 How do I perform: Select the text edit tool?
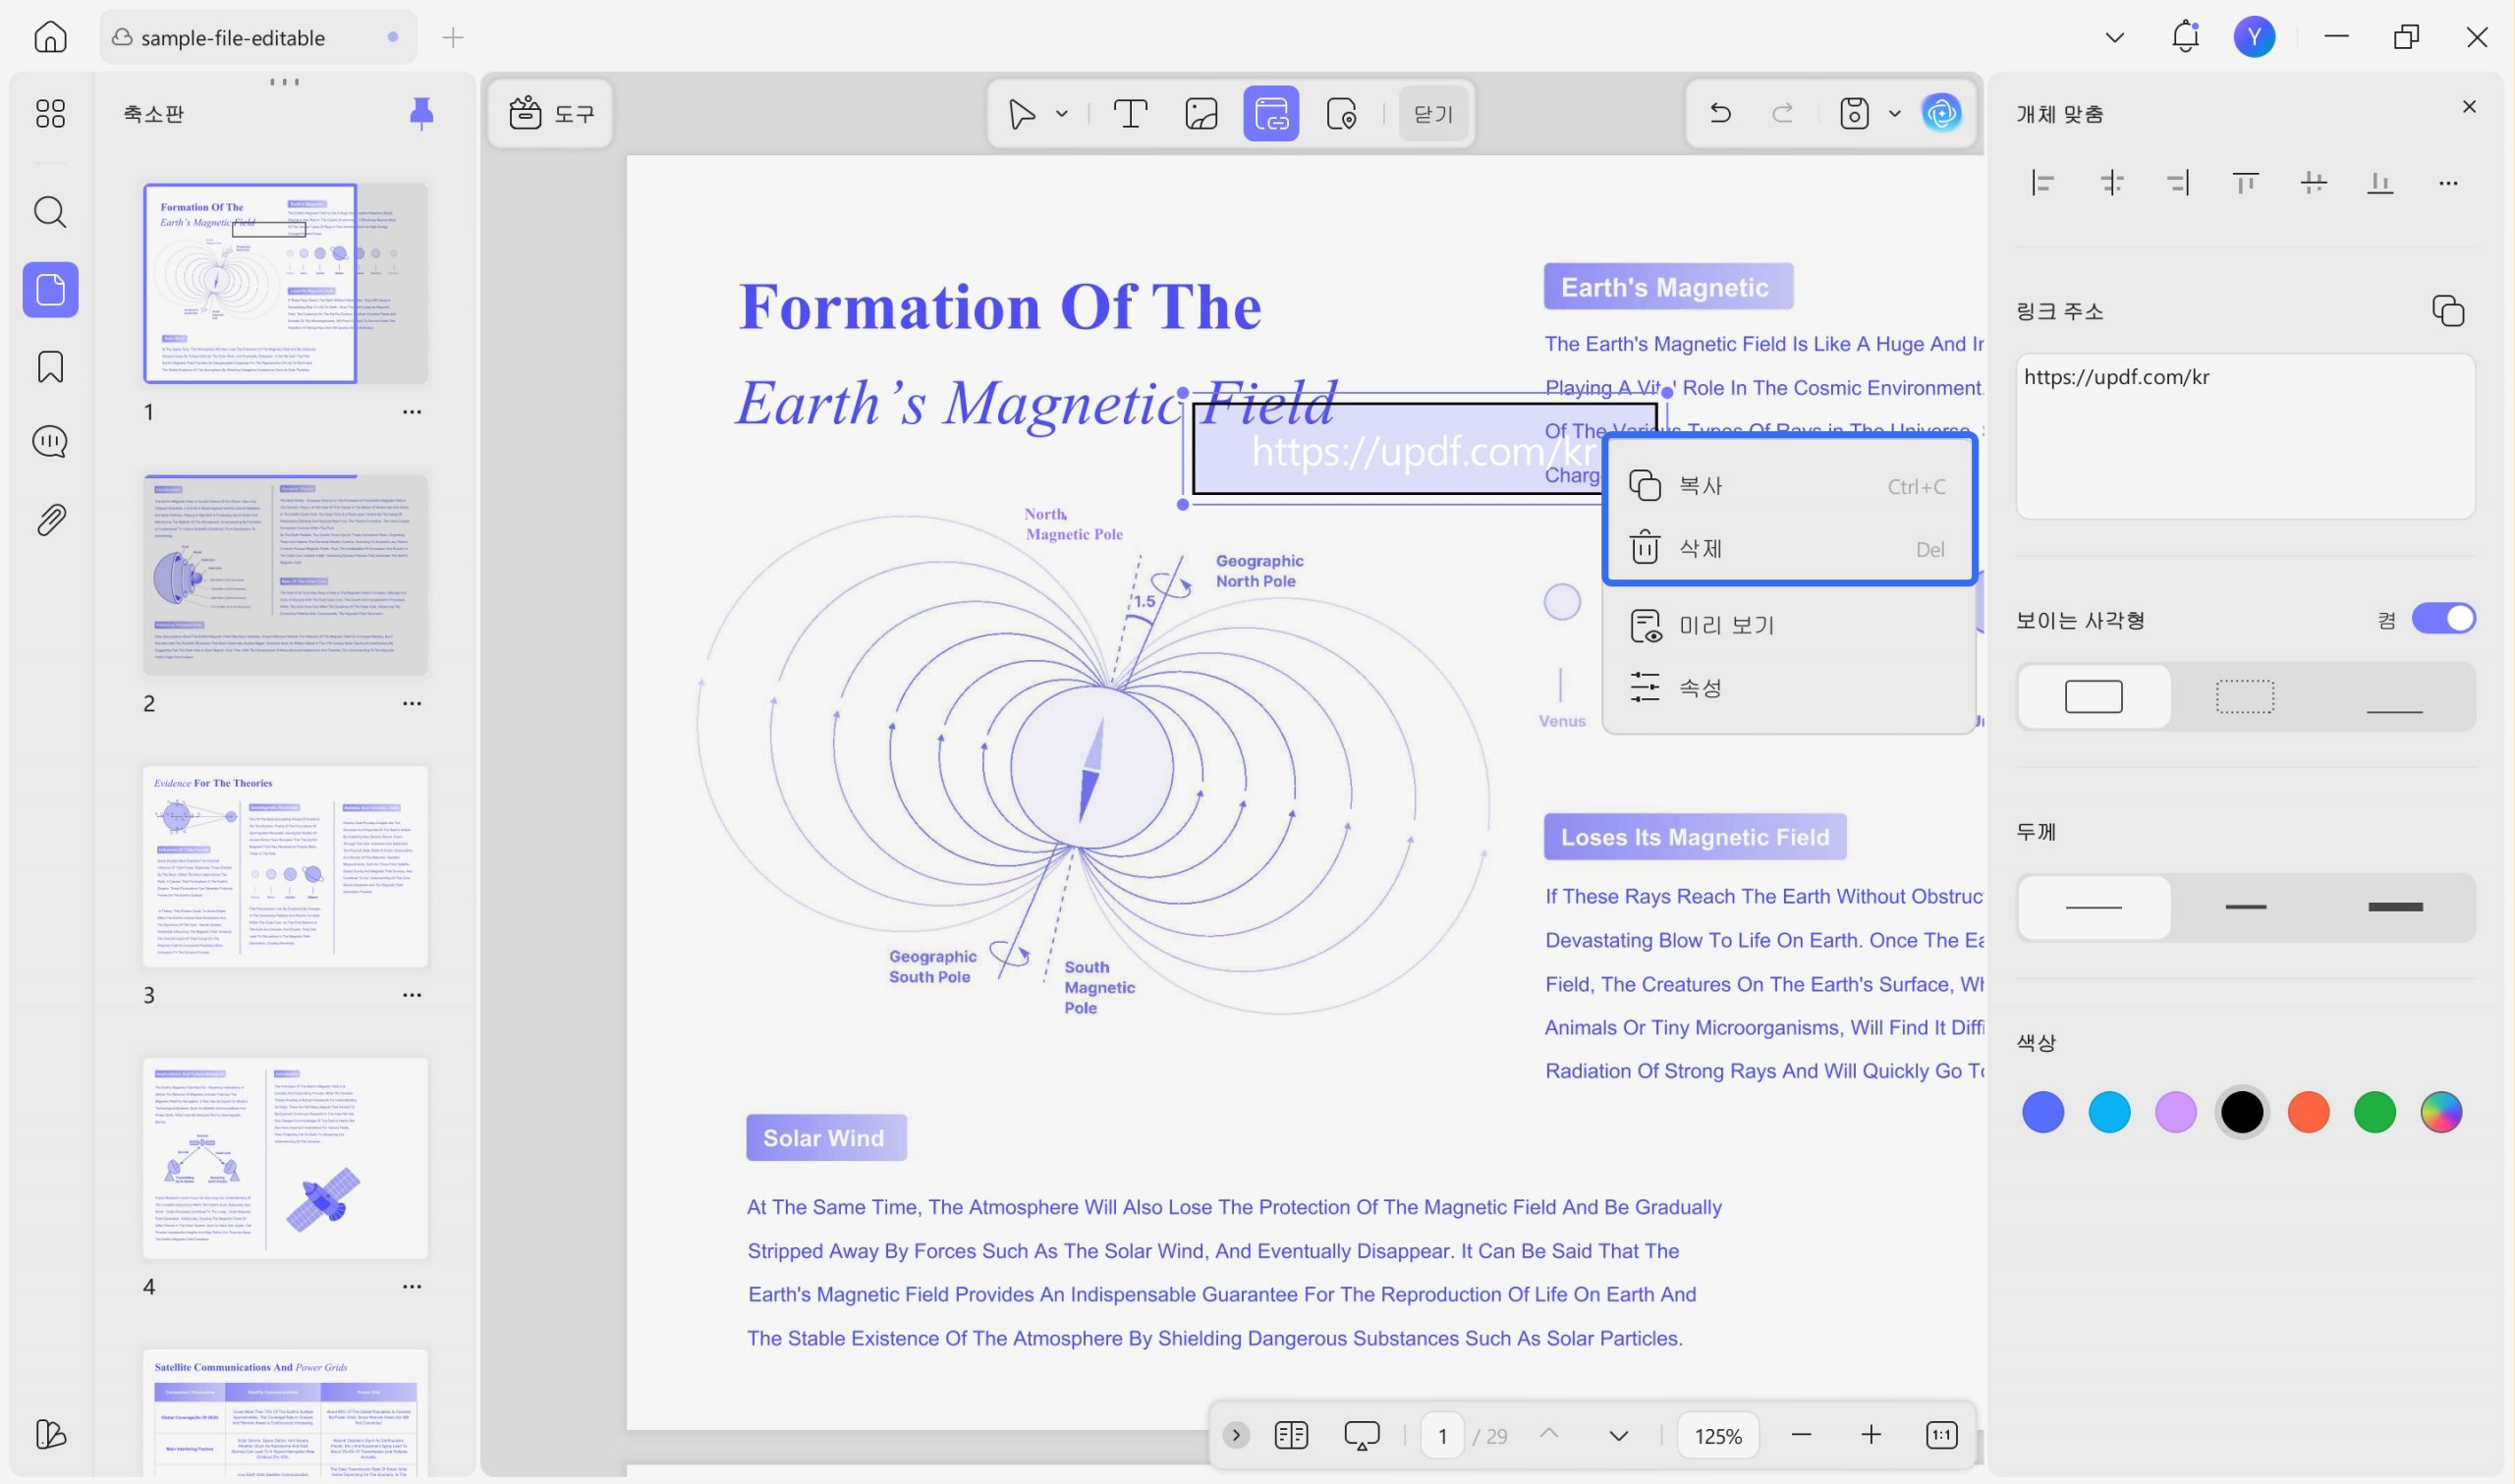click(1130, 114)
